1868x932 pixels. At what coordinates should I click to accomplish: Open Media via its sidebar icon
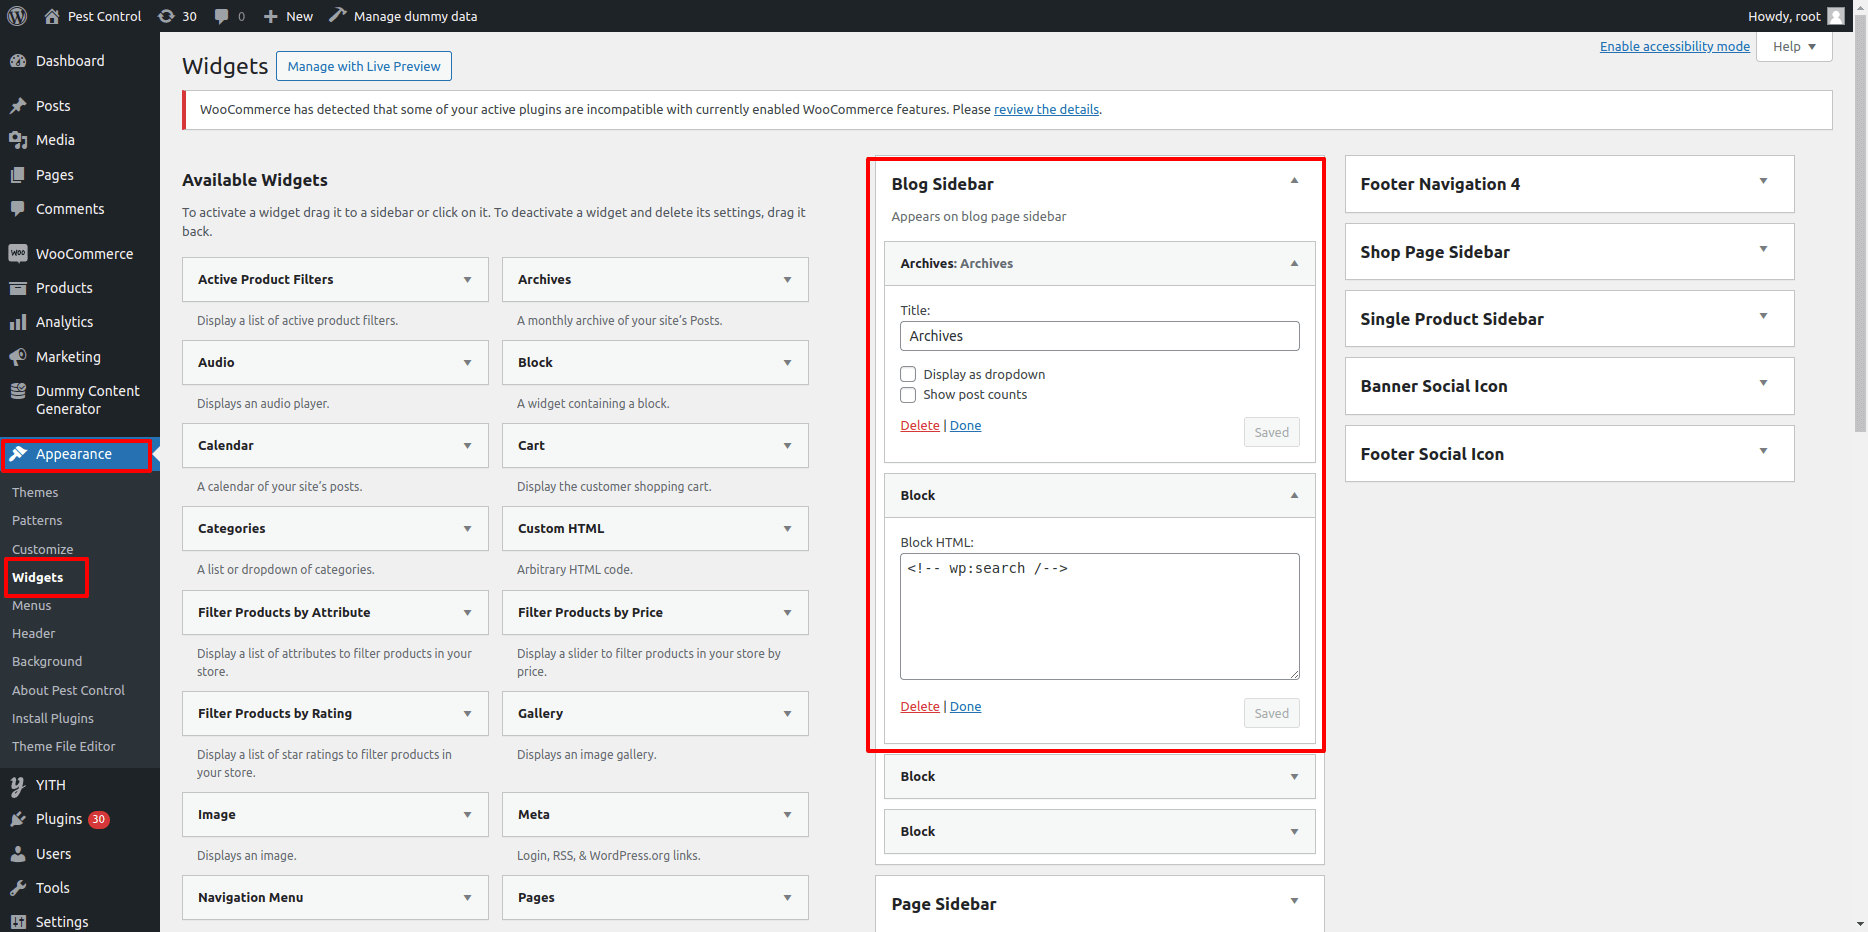[x=18, y=140]
